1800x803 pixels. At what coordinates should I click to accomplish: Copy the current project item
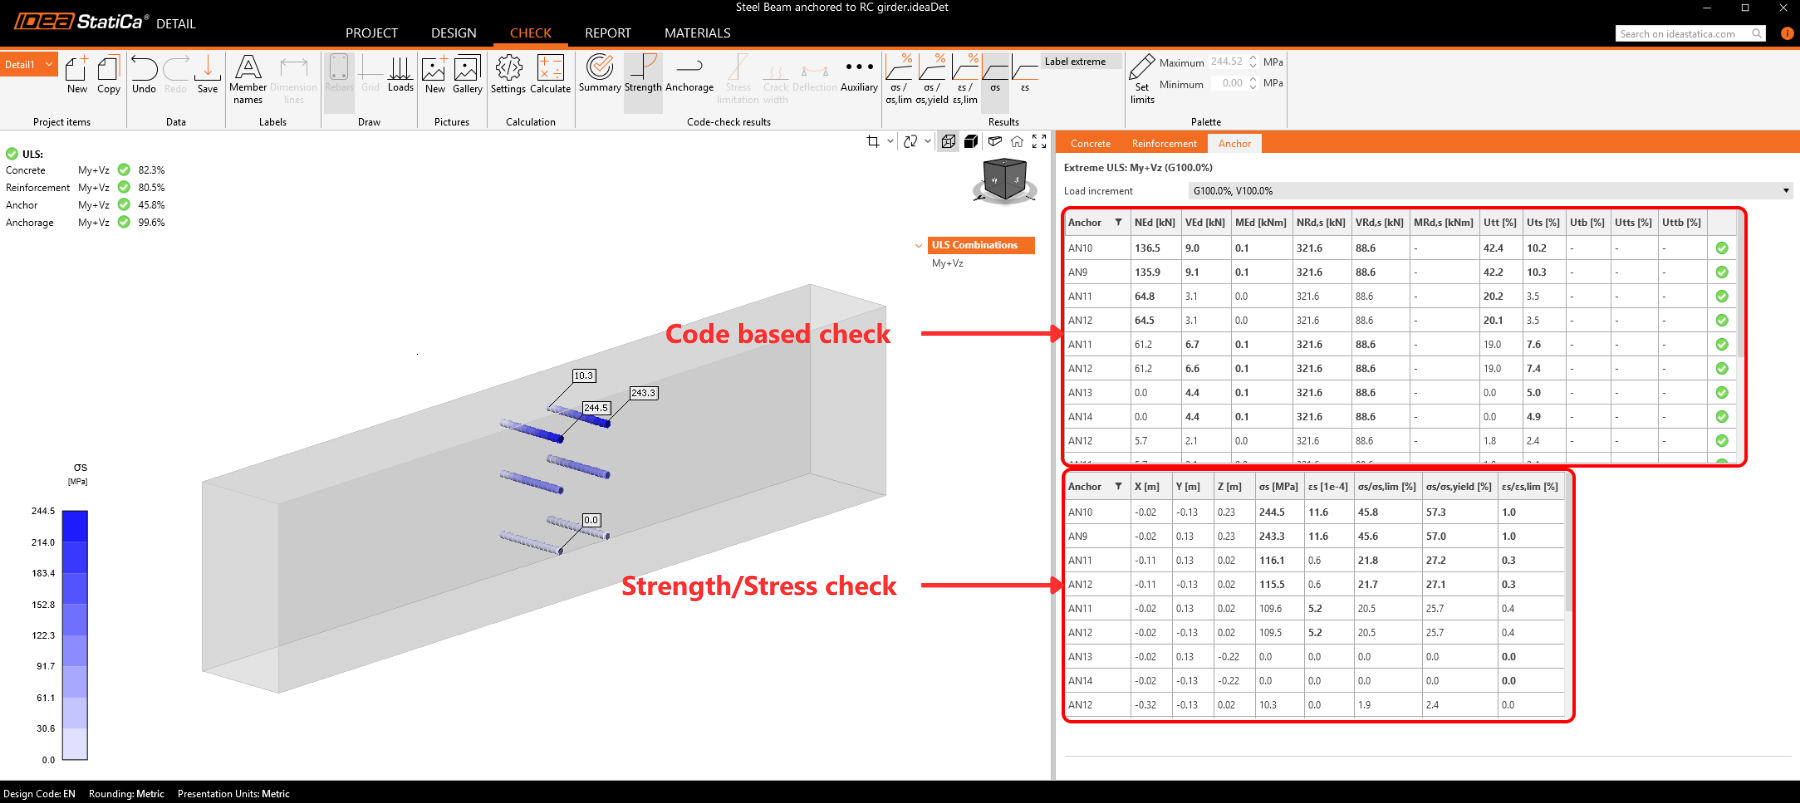pyautogui.click(x=109, y=75)
